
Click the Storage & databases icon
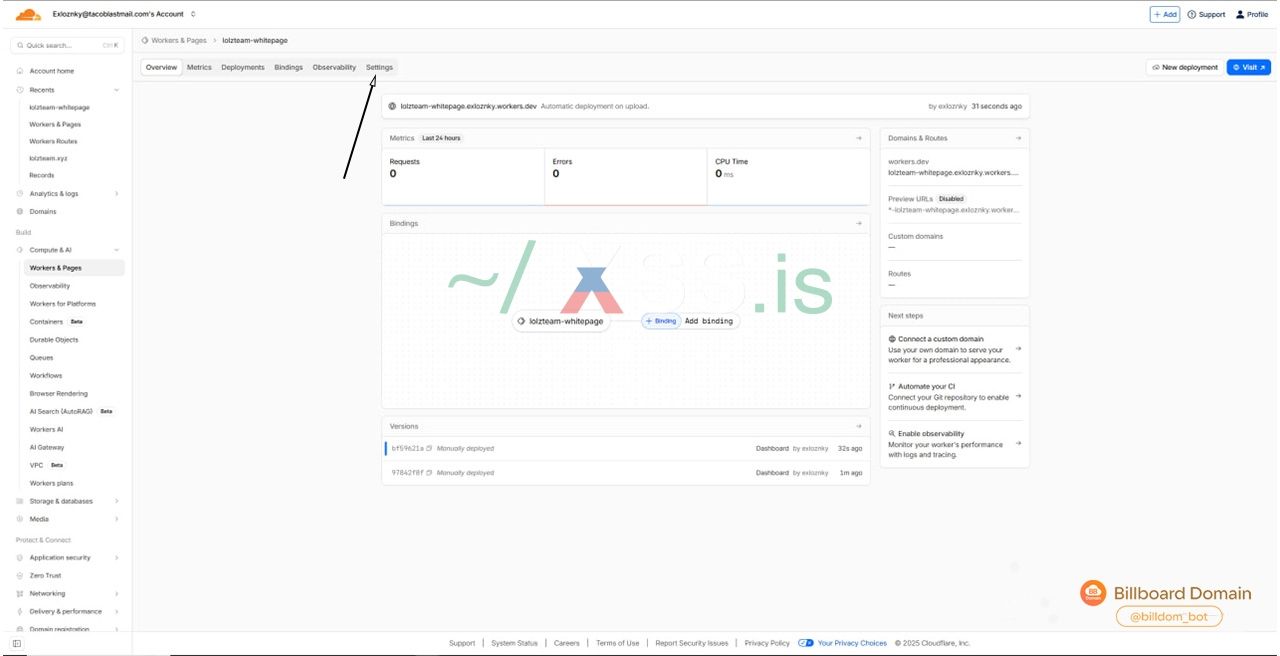(x=20, y=501)
